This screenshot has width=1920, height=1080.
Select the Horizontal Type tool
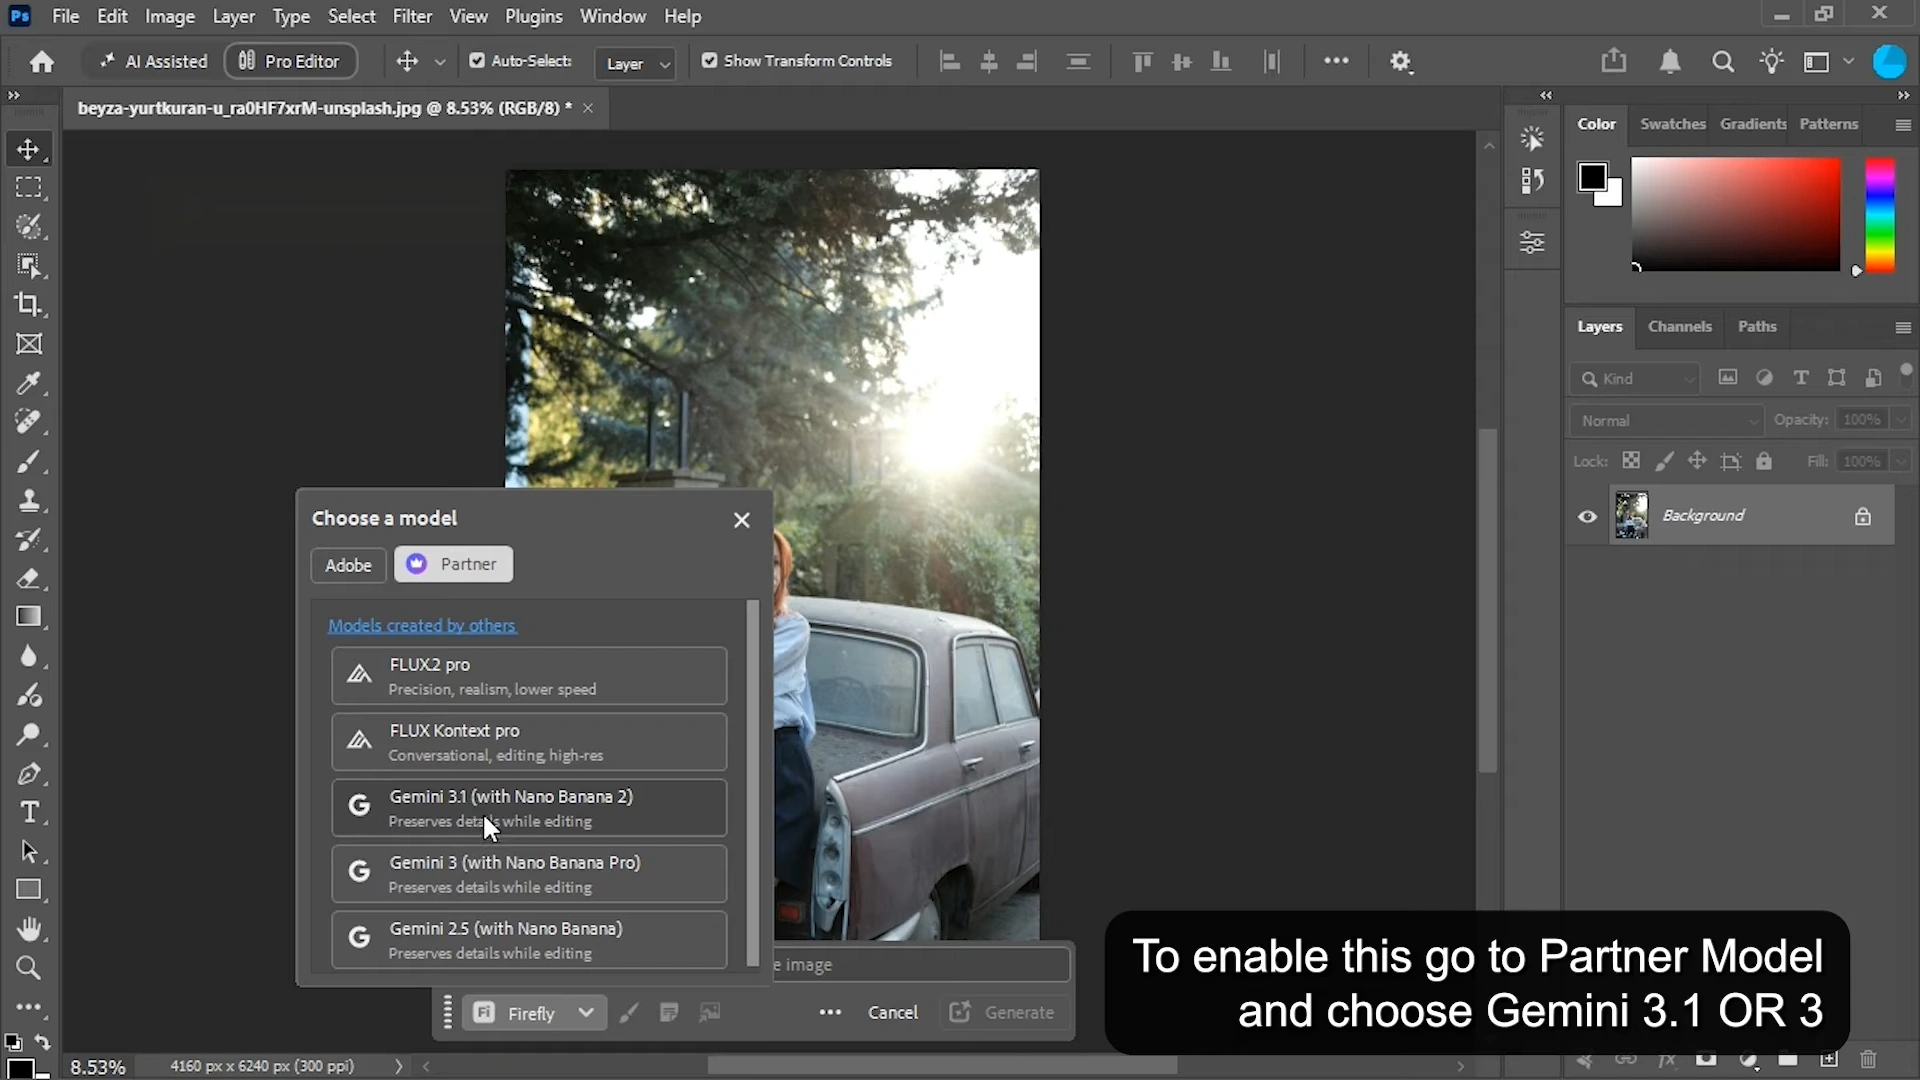point(28,812)
